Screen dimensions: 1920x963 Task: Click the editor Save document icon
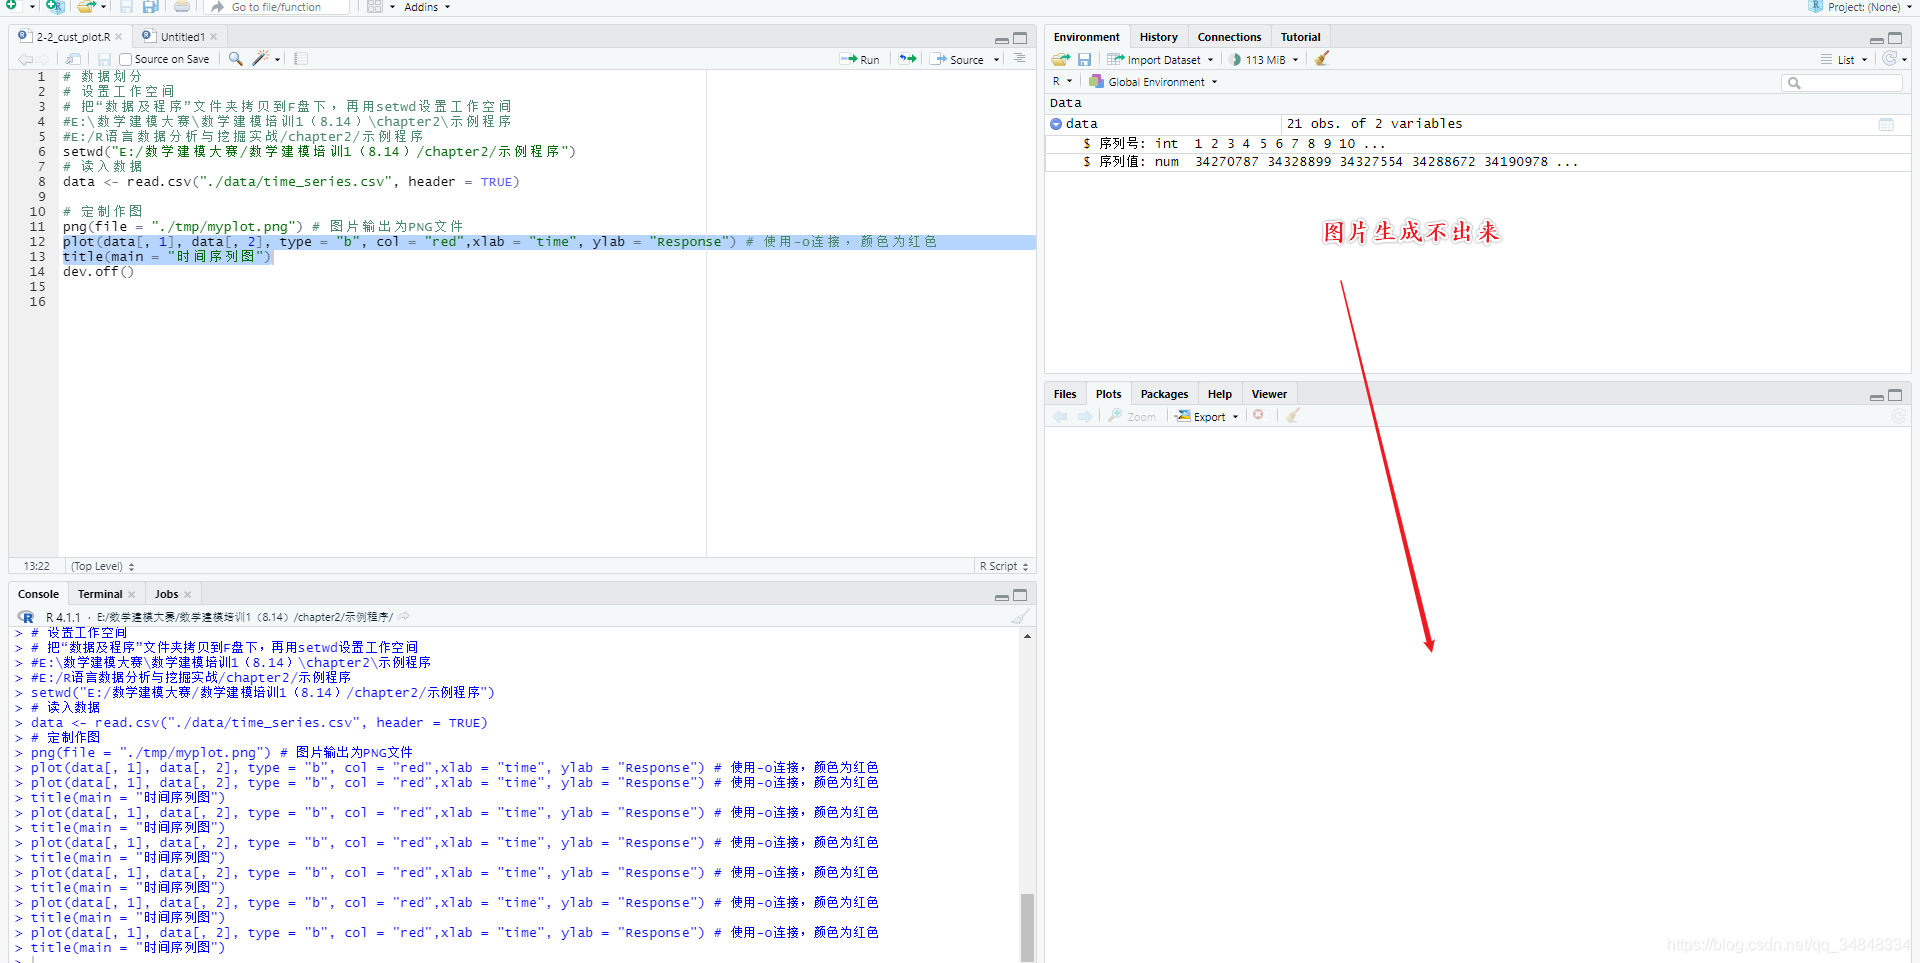coord(104,59)
